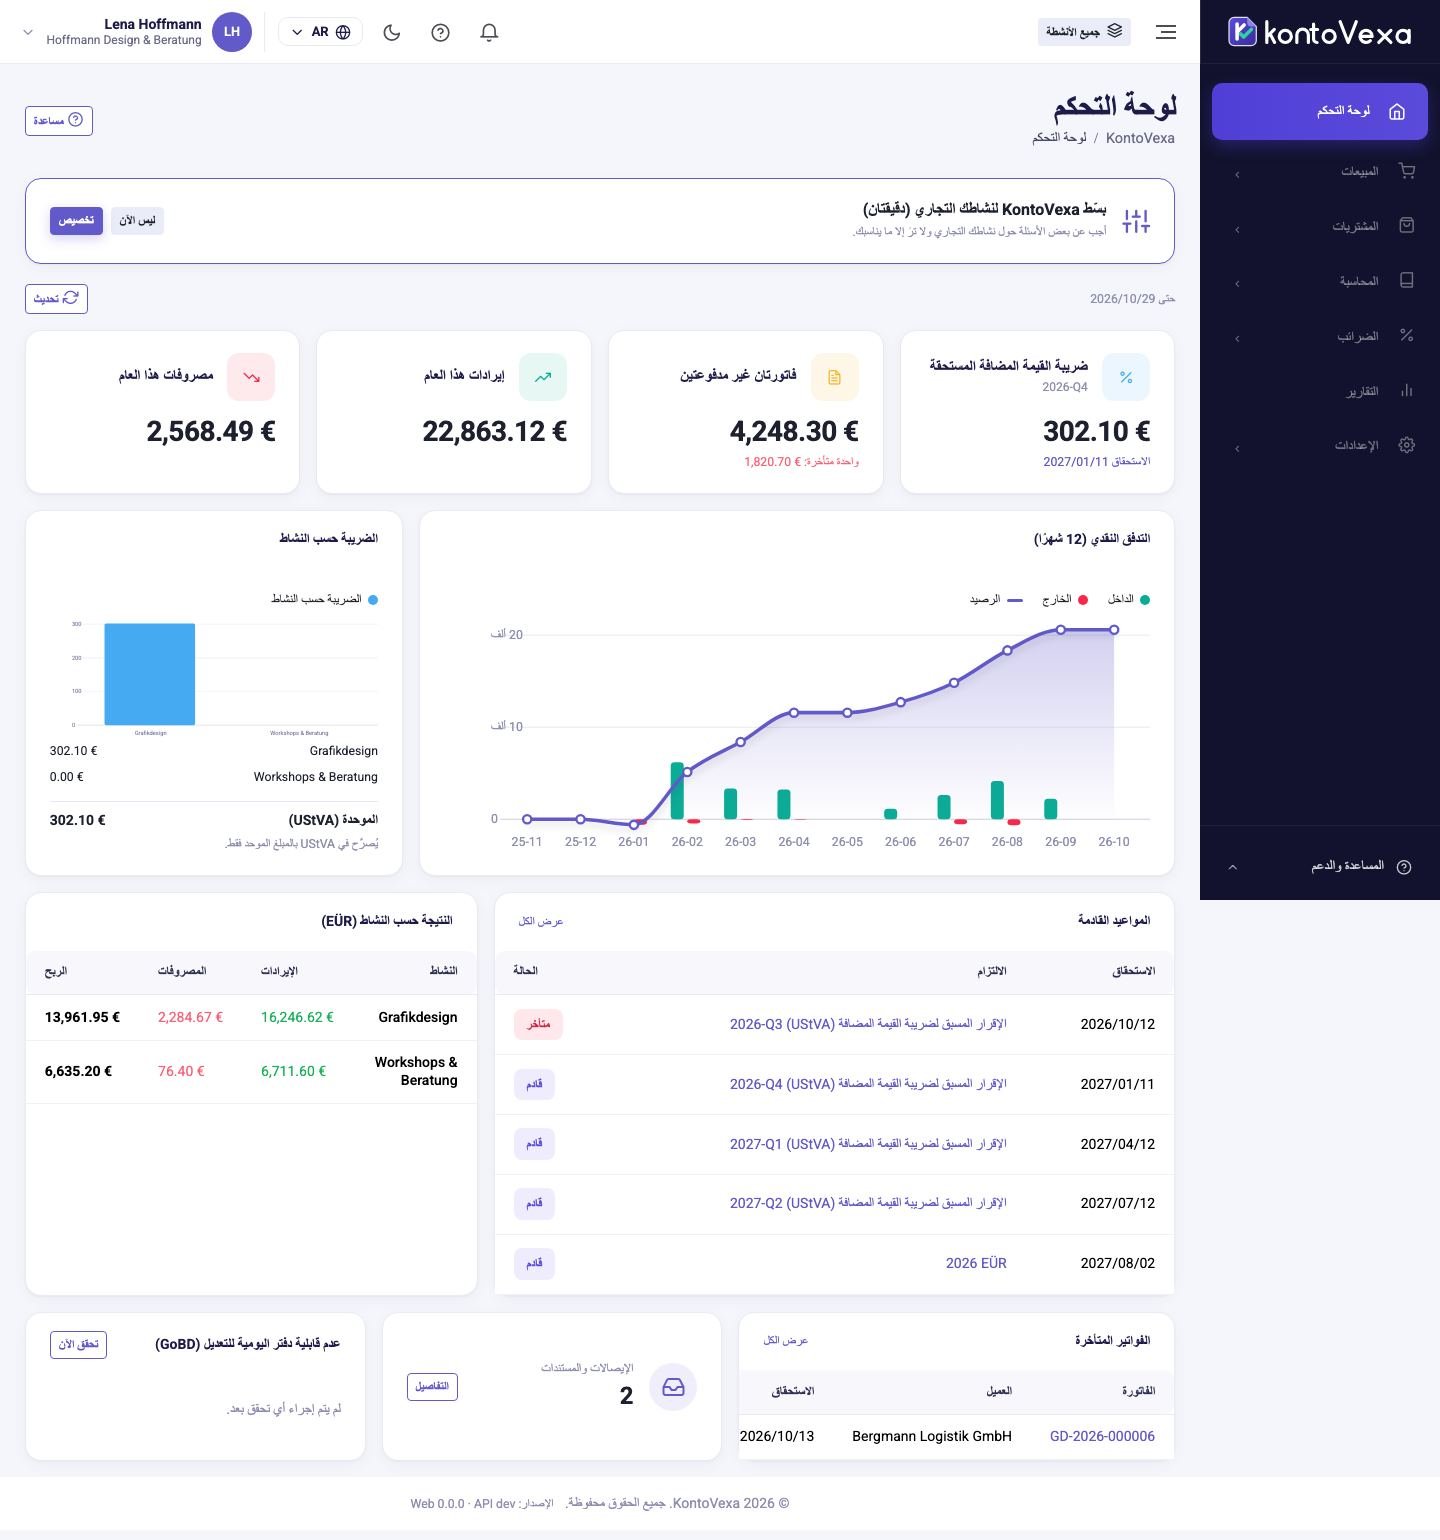Expand the الإعدادات sidebar section

tap(1320, 445)
